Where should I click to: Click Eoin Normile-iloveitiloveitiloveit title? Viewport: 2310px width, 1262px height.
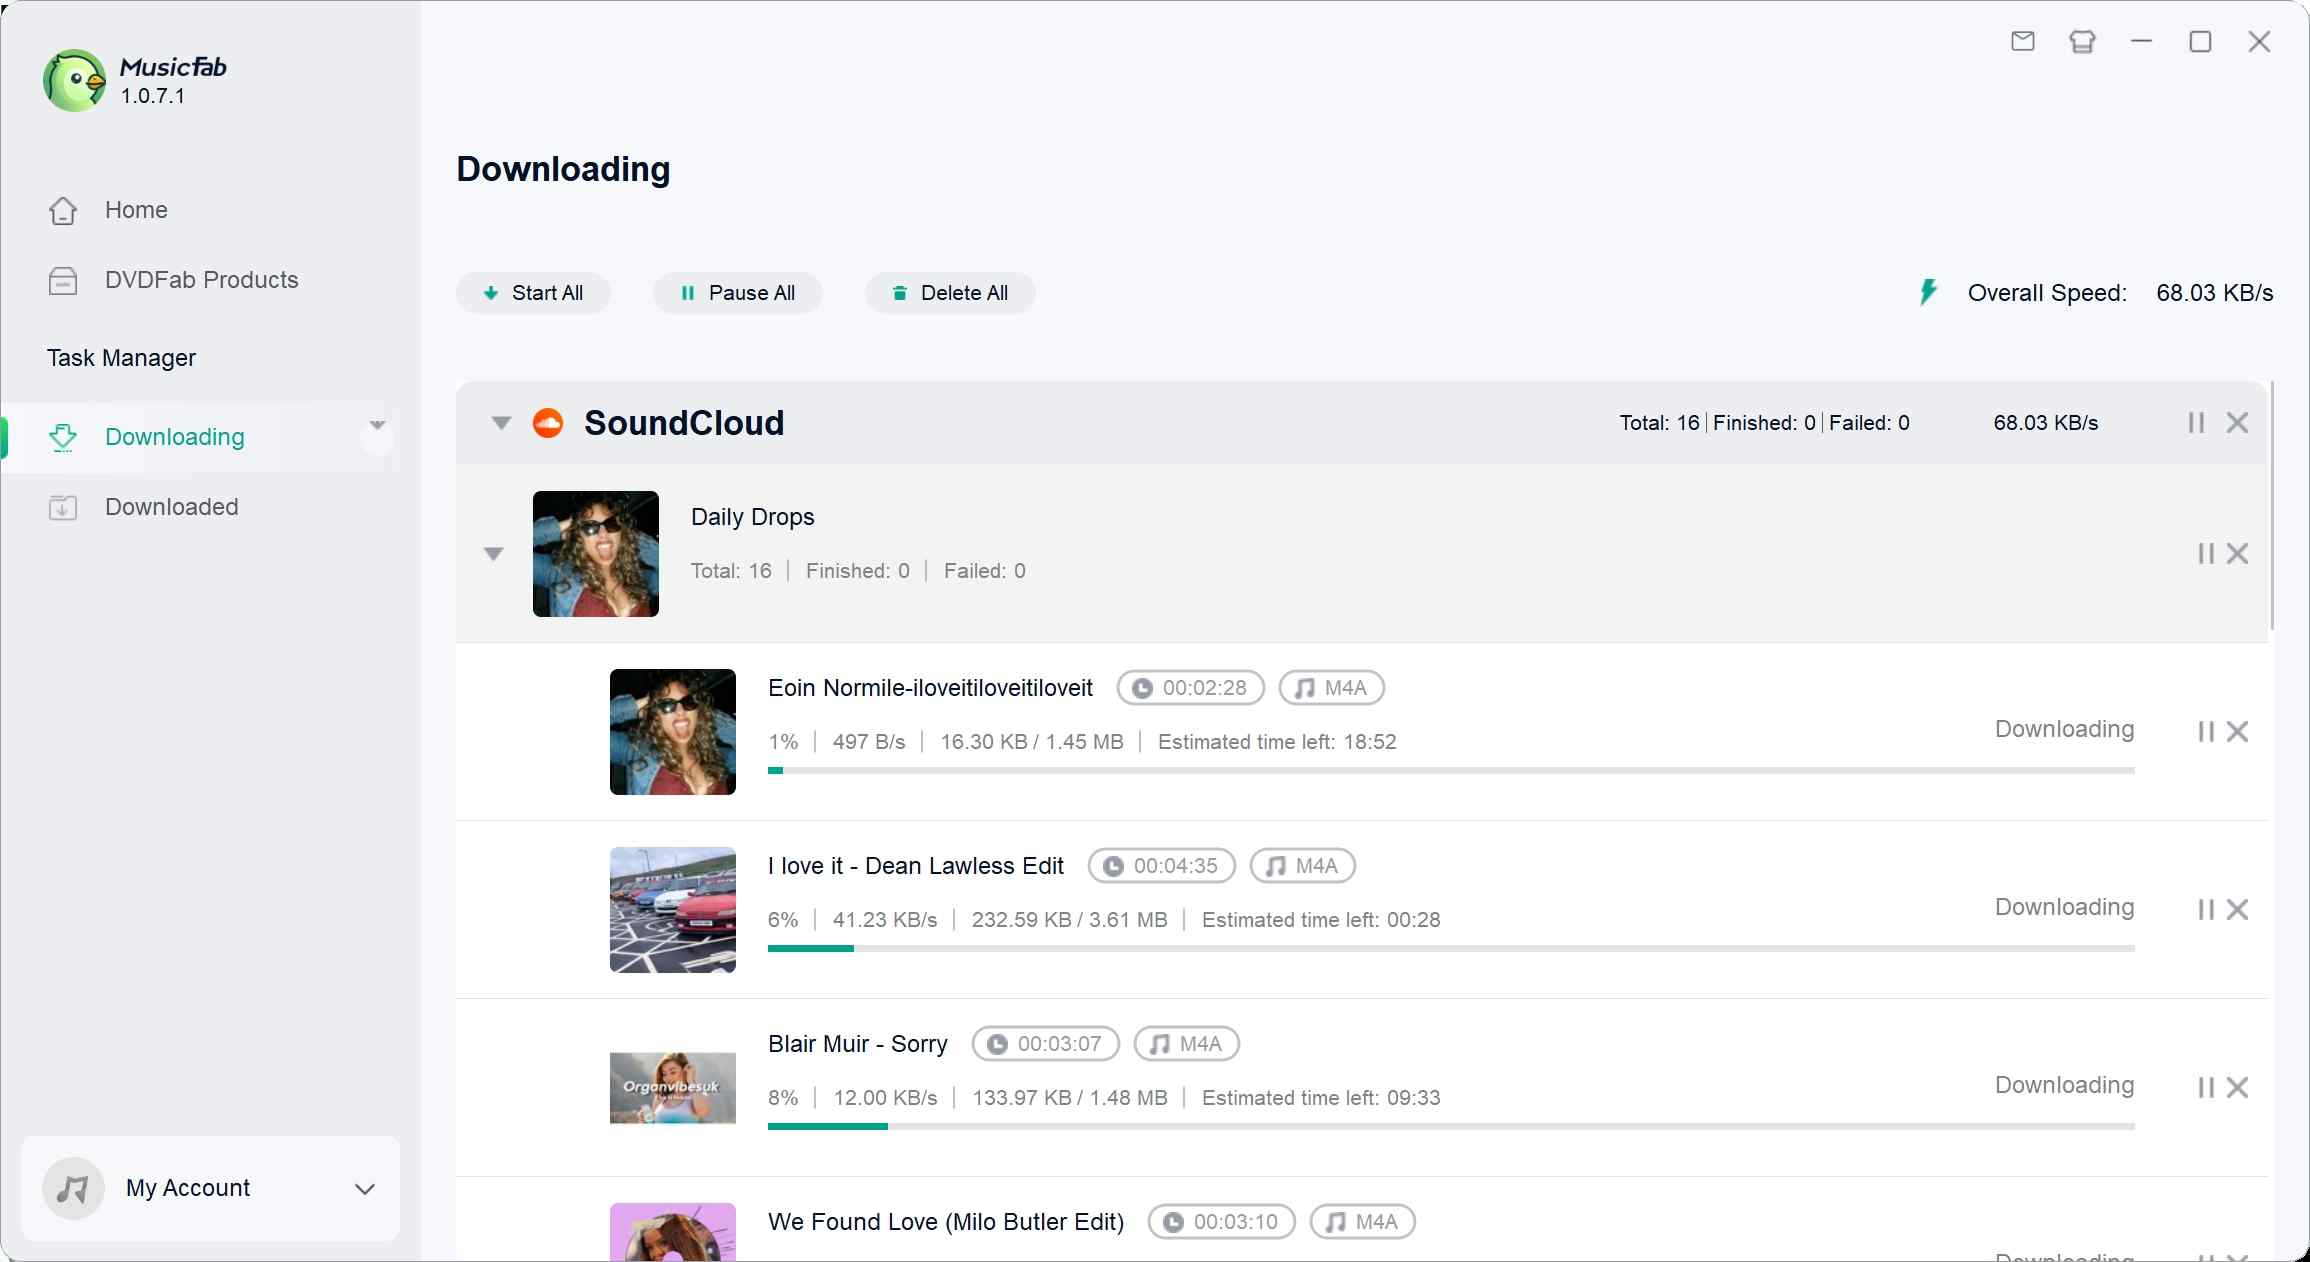(x=930, y=688)
